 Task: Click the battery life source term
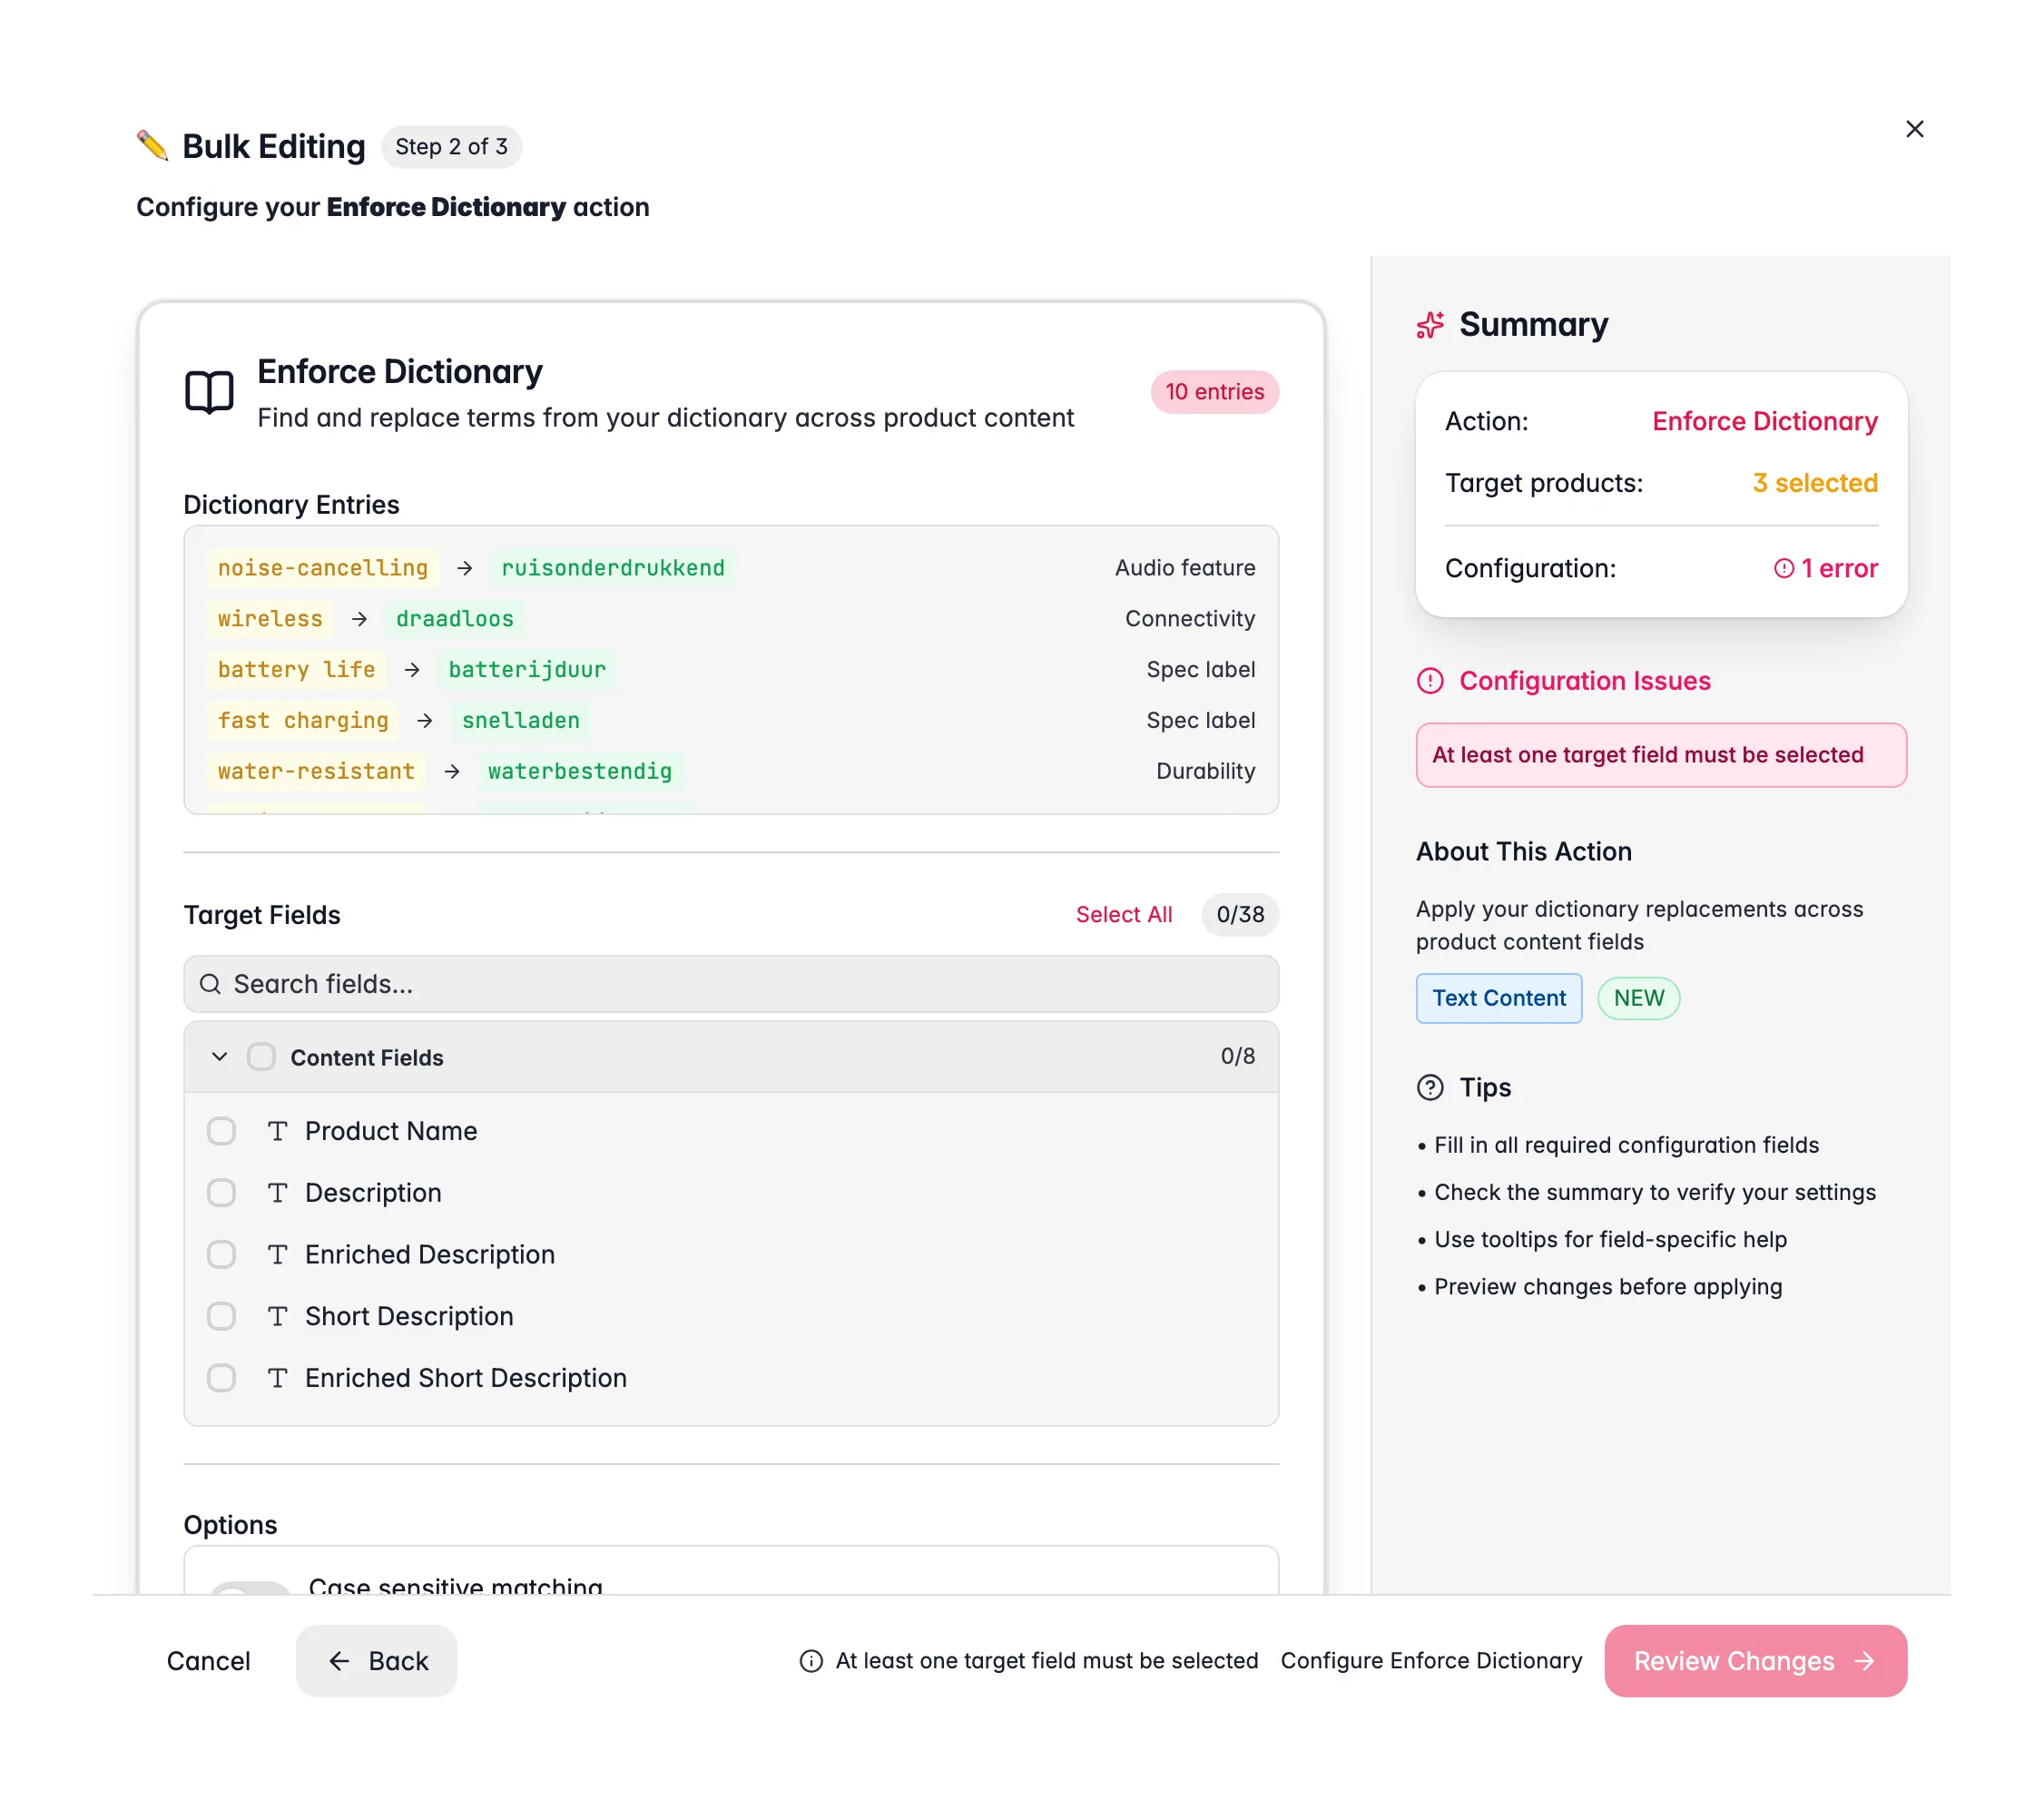click(296, 670)
